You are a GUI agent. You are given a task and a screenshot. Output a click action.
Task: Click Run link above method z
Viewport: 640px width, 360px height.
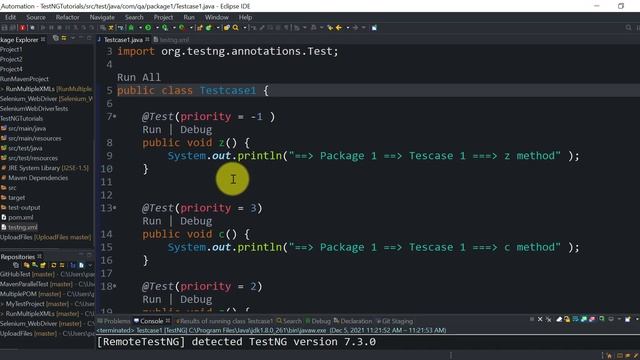pyautogui.click(x=152, y=129)
